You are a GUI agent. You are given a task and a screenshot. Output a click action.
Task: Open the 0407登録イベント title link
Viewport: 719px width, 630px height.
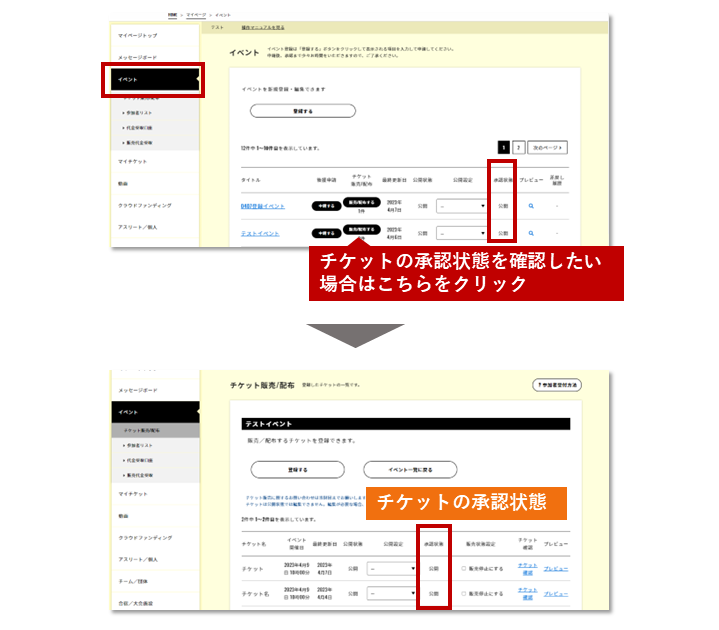(x=262, y=205)
